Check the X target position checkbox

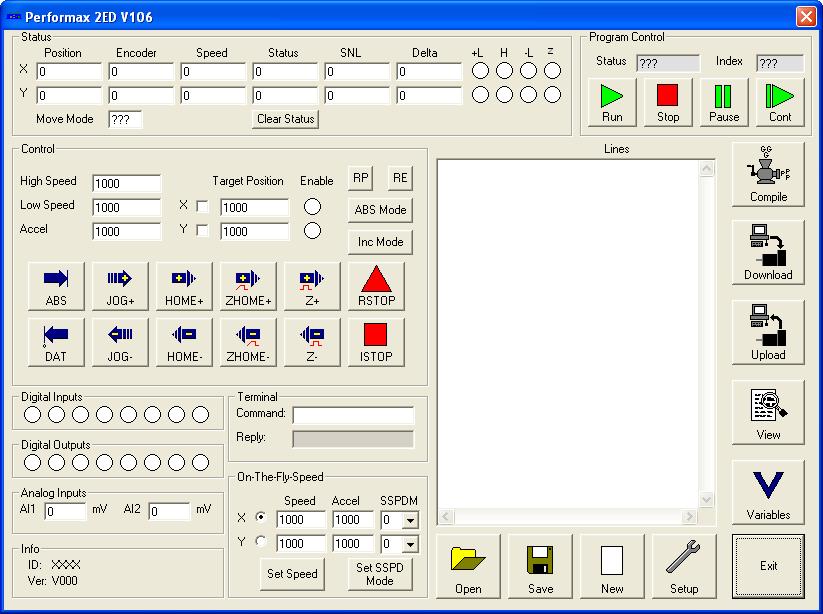tap(202, 207)
